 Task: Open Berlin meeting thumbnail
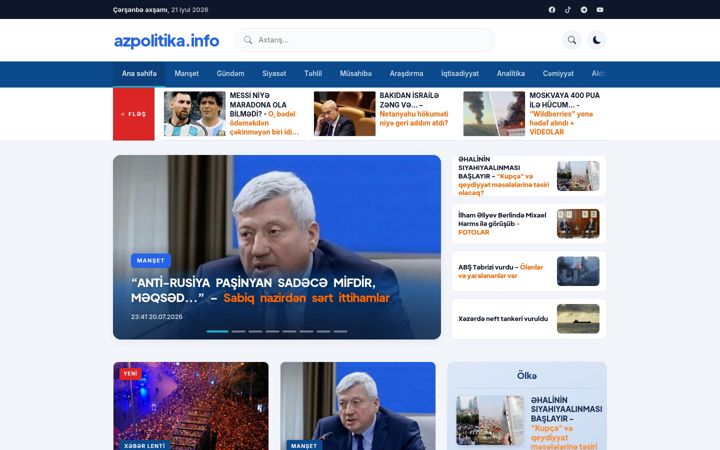[578, 224]
